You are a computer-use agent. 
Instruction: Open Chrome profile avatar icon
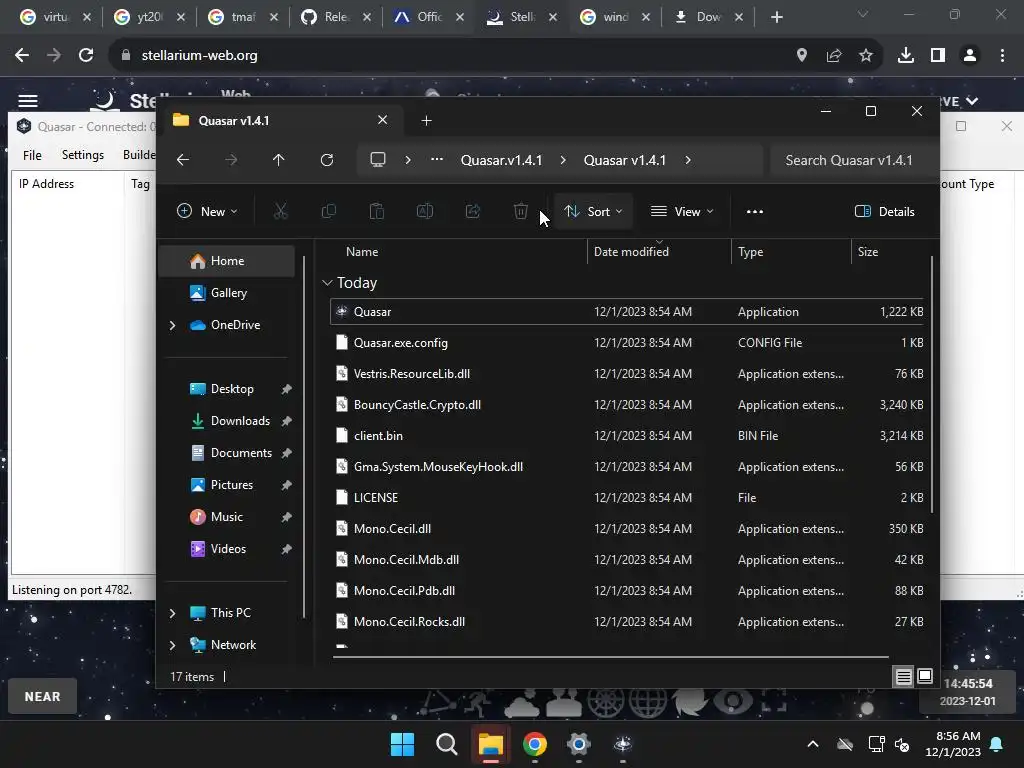970,56
